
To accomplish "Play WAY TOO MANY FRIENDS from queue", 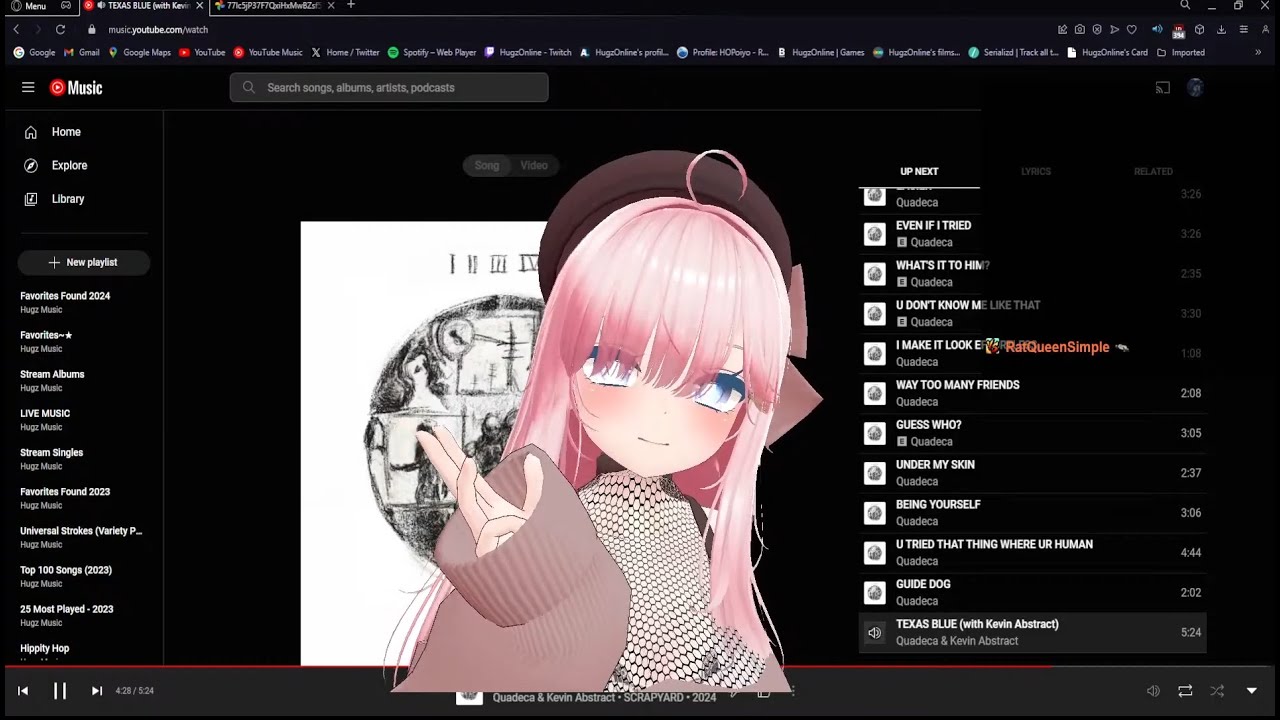I will click(x=1033, y=393).
